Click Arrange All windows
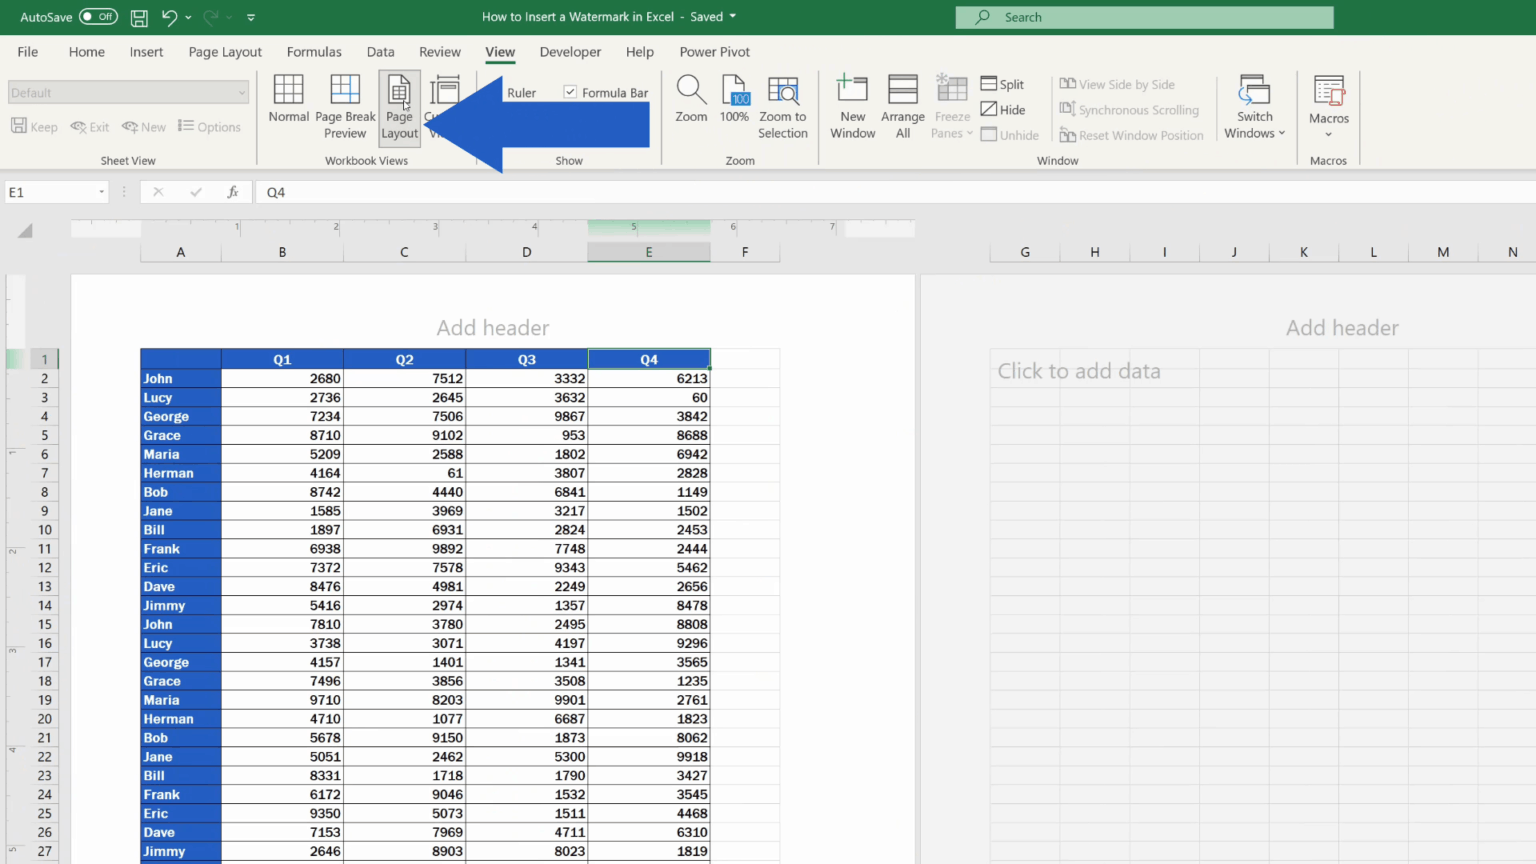The height and width of the screenshot is (864, 1536). 902,105
